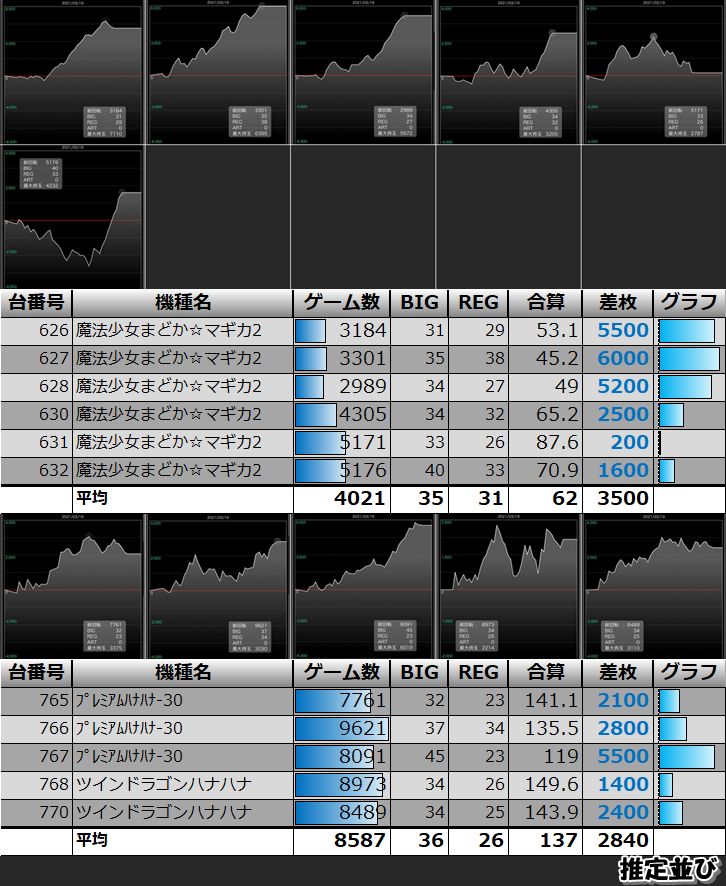The height and width of the screenshot is (886, 726).
Task: Click the second table's average games 8587
Action: (359, 840)
